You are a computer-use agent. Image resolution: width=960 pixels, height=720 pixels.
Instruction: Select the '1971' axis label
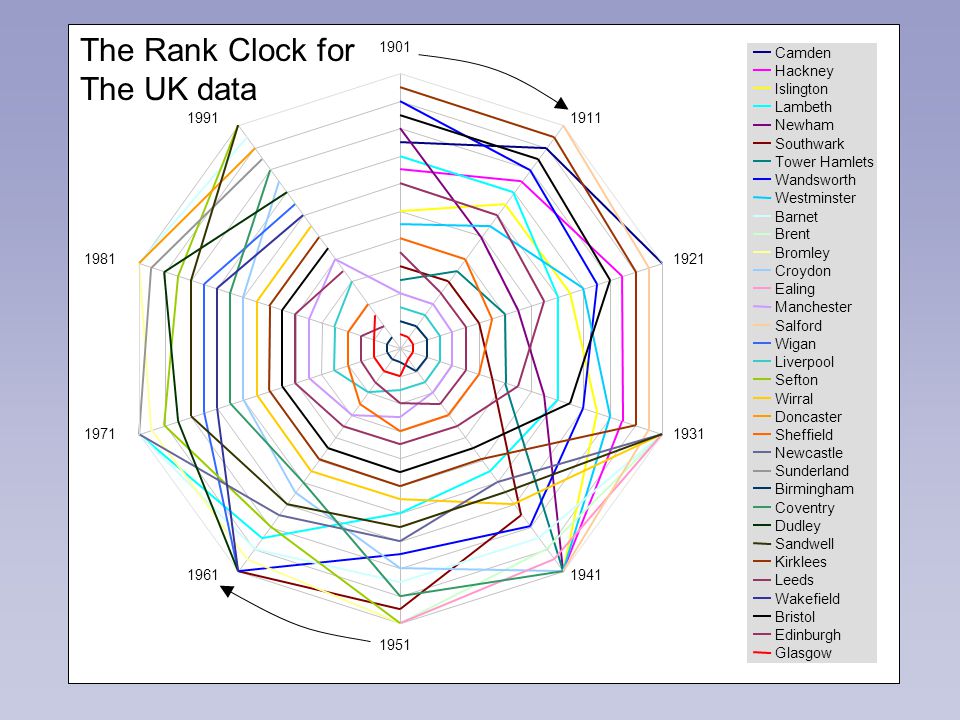[x=100, y=434]
